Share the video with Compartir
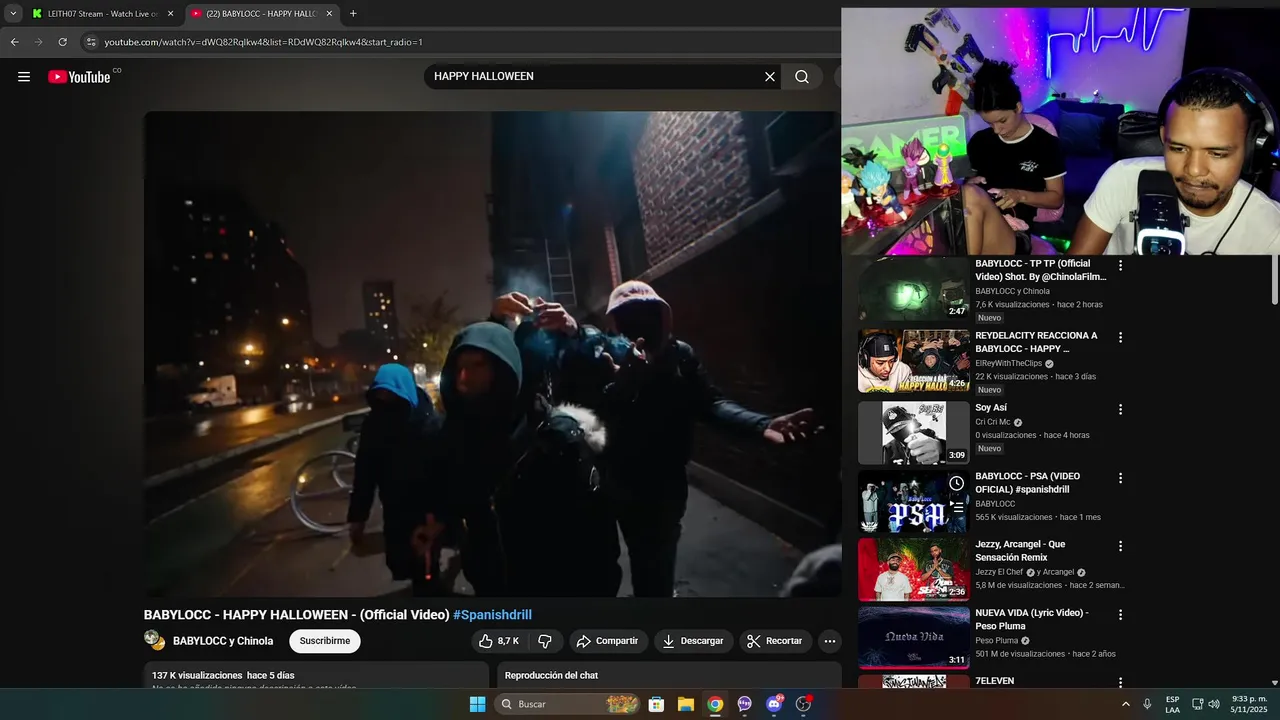The height and width of the screenshot is (720, 1280). coord(608,641)
